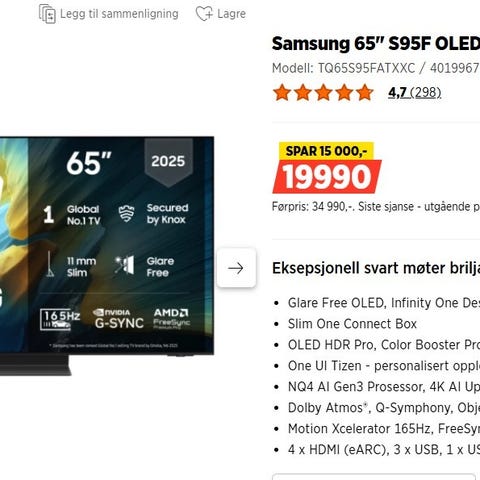Image resolution: width=480 pixels, height=480 pixels.
Task: Click the compare icon beside Legg til sammenligning
Action: [x=47, y=14]
